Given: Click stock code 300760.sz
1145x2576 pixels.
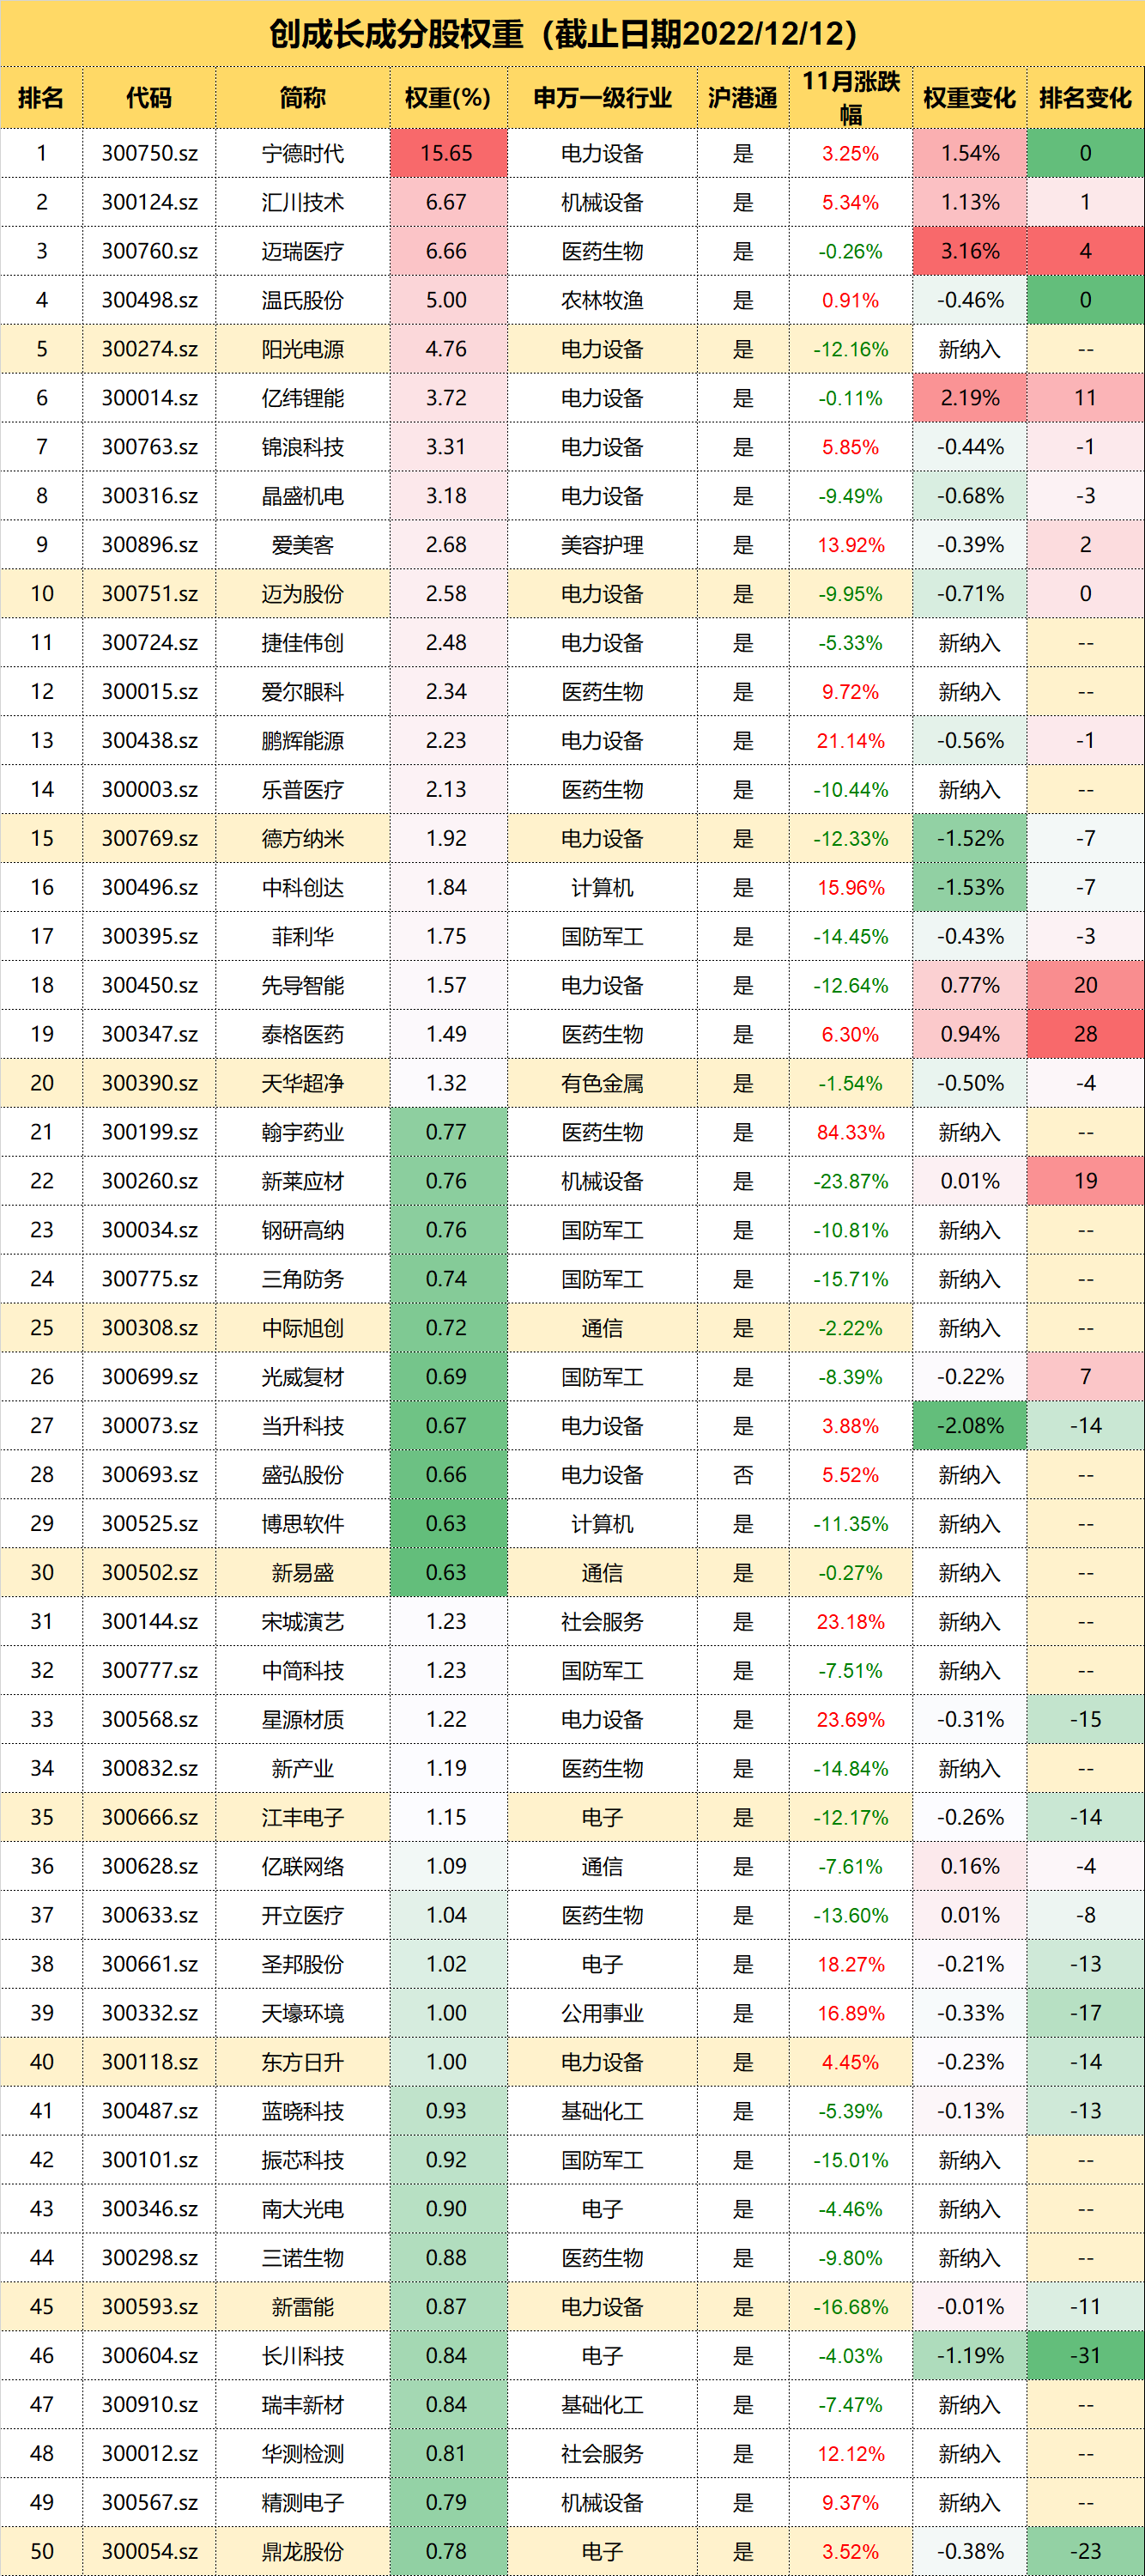Looking at the screenshot, I should (149, 251).
